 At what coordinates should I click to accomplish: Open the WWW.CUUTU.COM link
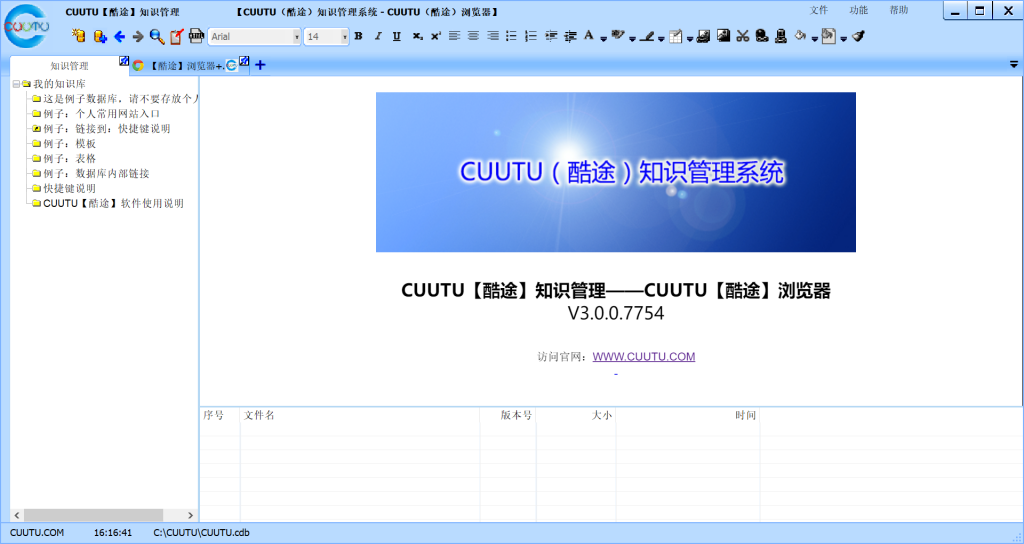(643, 357)
